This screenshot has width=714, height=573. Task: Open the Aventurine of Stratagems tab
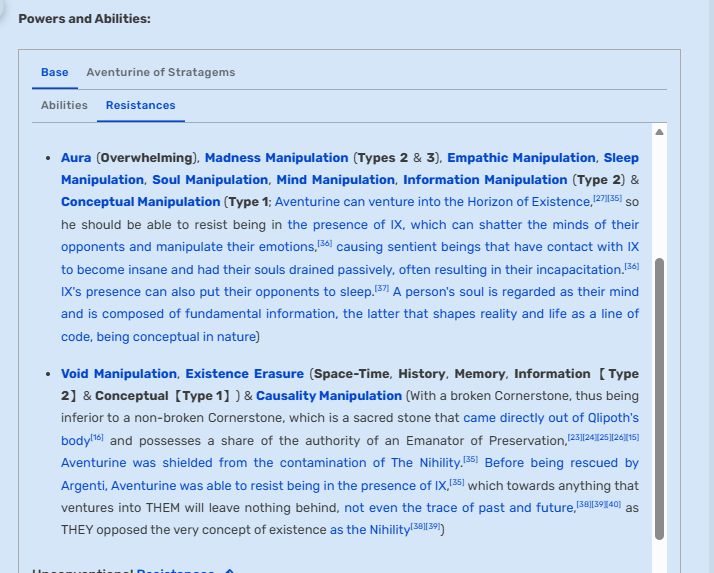(161, 72)
